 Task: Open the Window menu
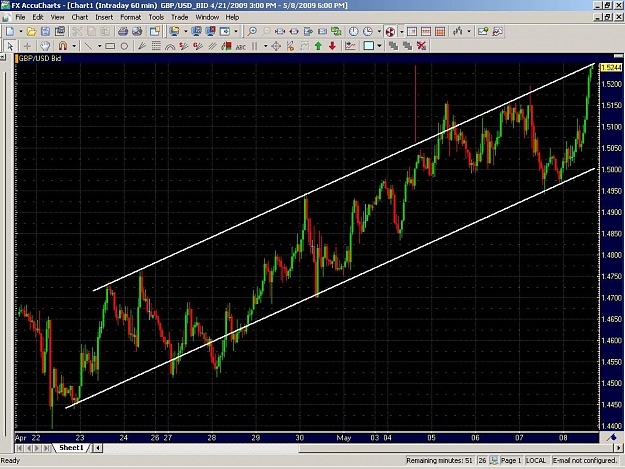click(x=207, y=17)
